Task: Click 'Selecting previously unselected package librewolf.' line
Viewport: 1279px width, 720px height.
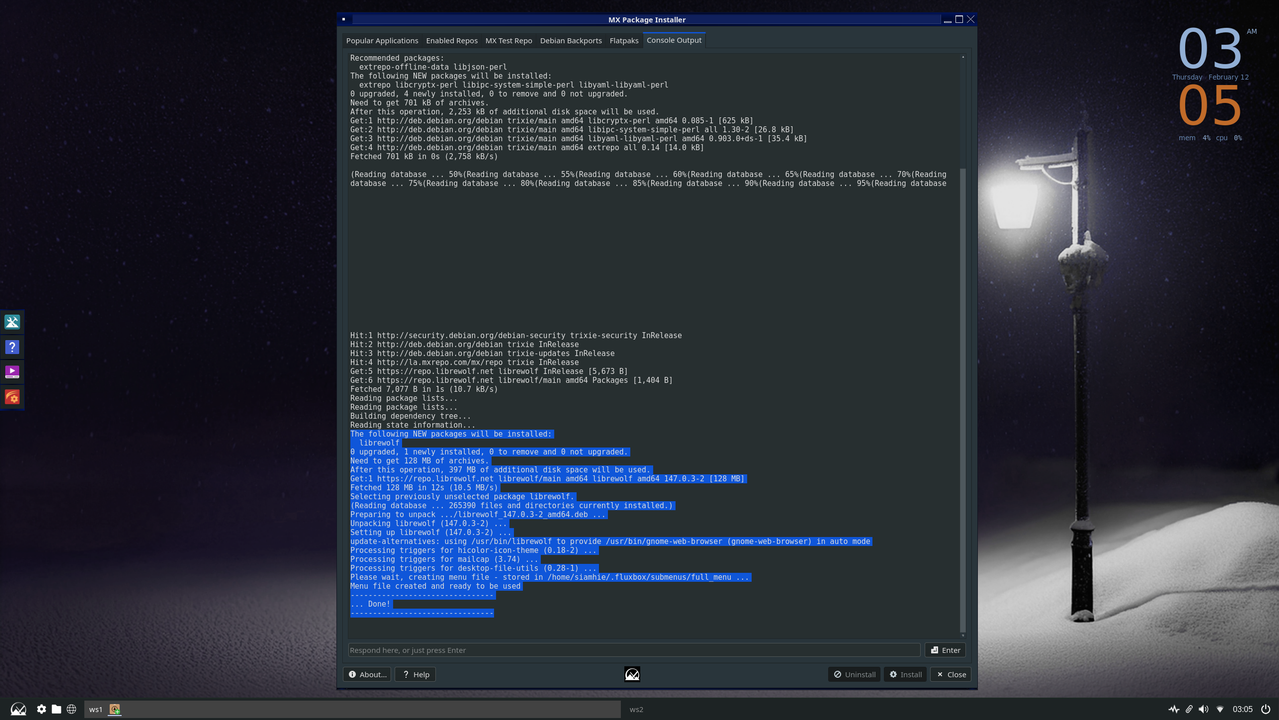Action: 463,496
